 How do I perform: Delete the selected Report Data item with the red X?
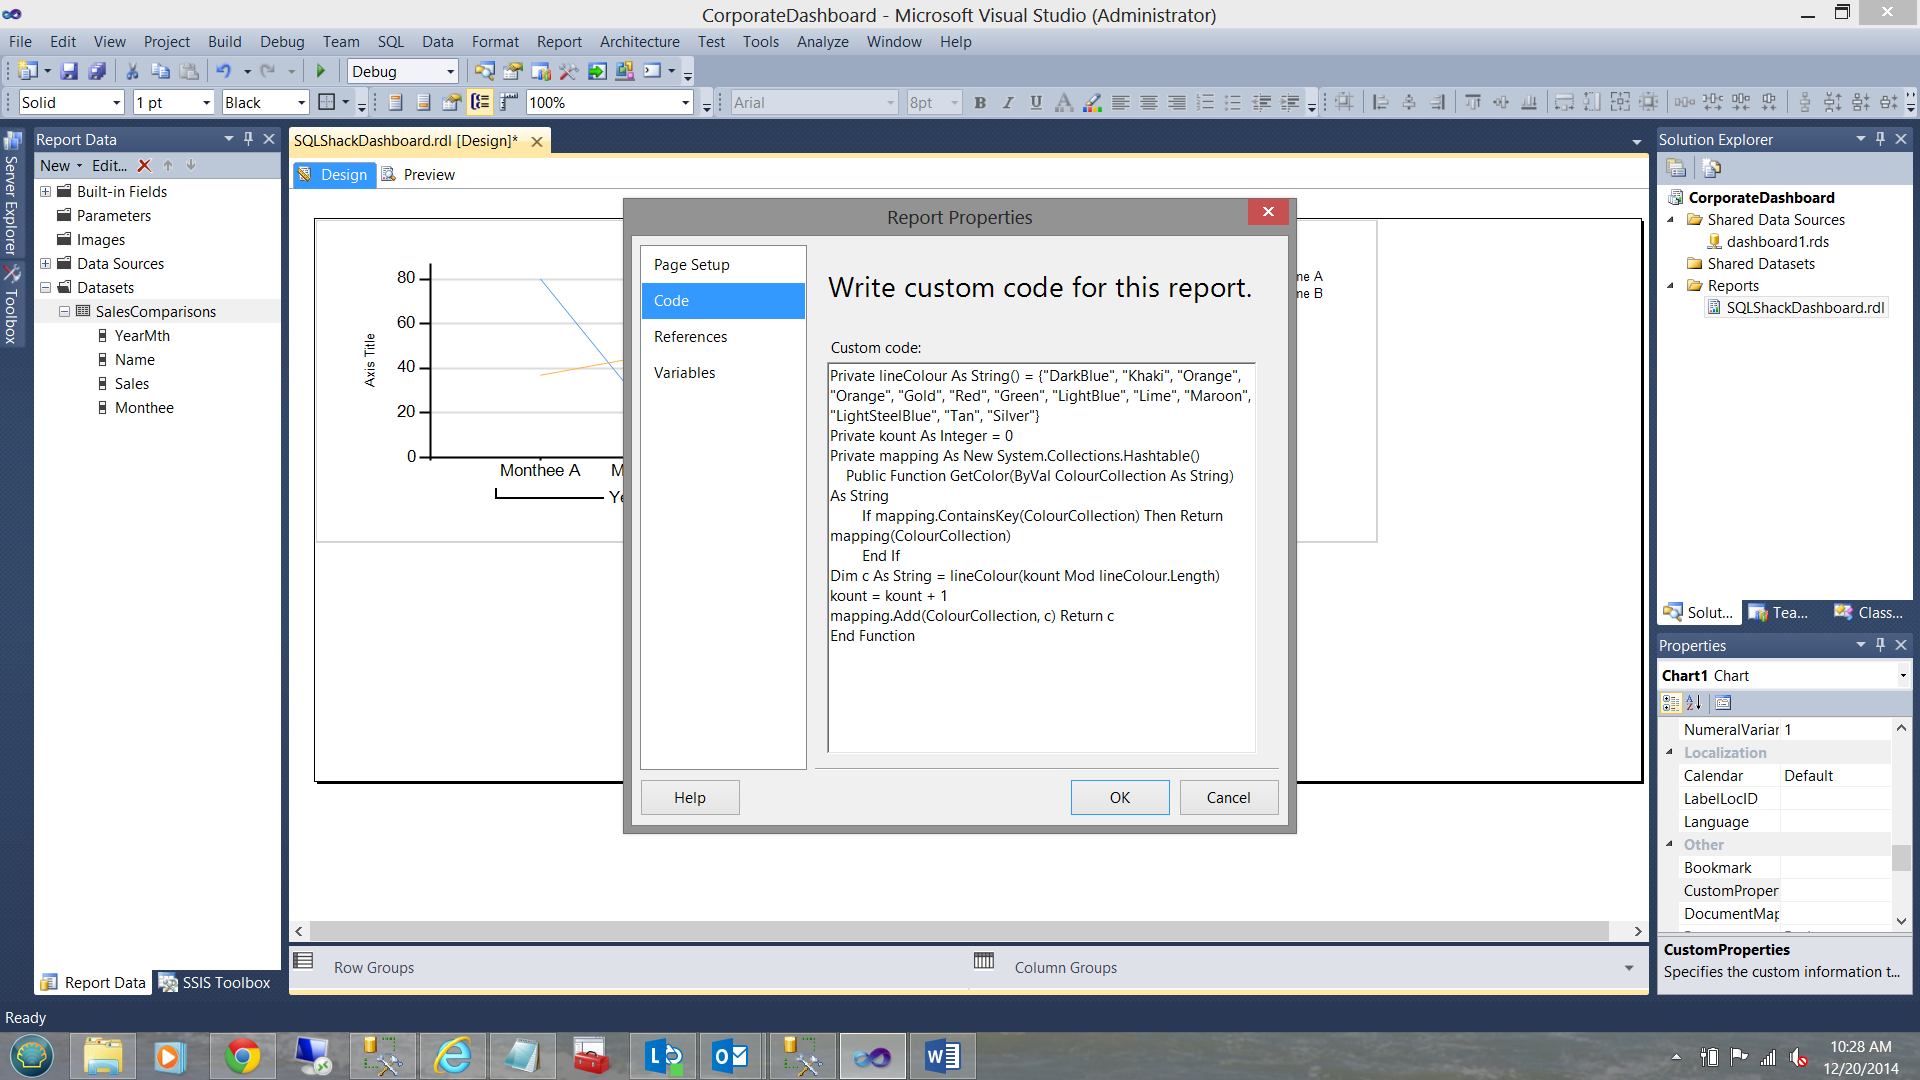coord(144,166)
